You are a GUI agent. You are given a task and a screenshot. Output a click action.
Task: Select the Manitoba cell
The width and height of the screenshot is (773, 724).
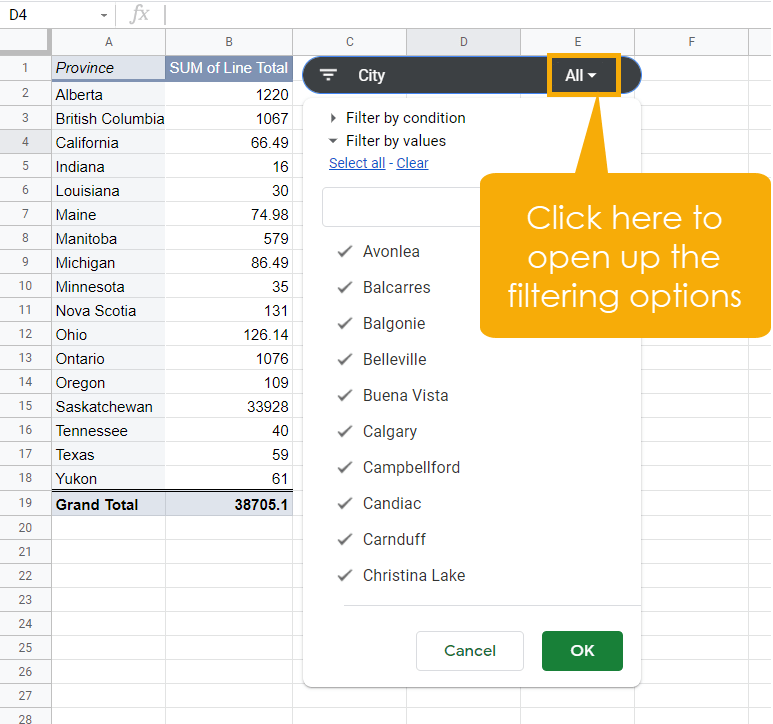(108, 239)
